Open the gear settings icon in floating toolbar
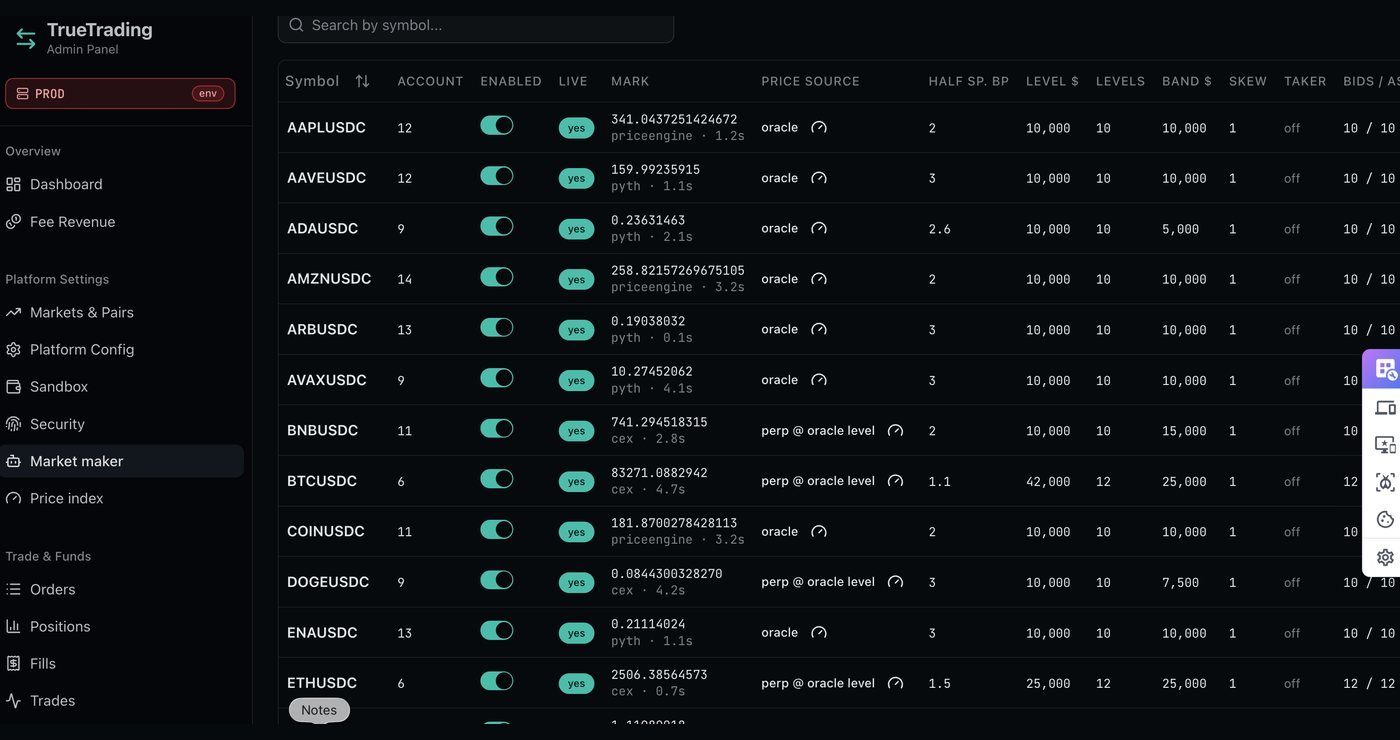 [1385, 557]
